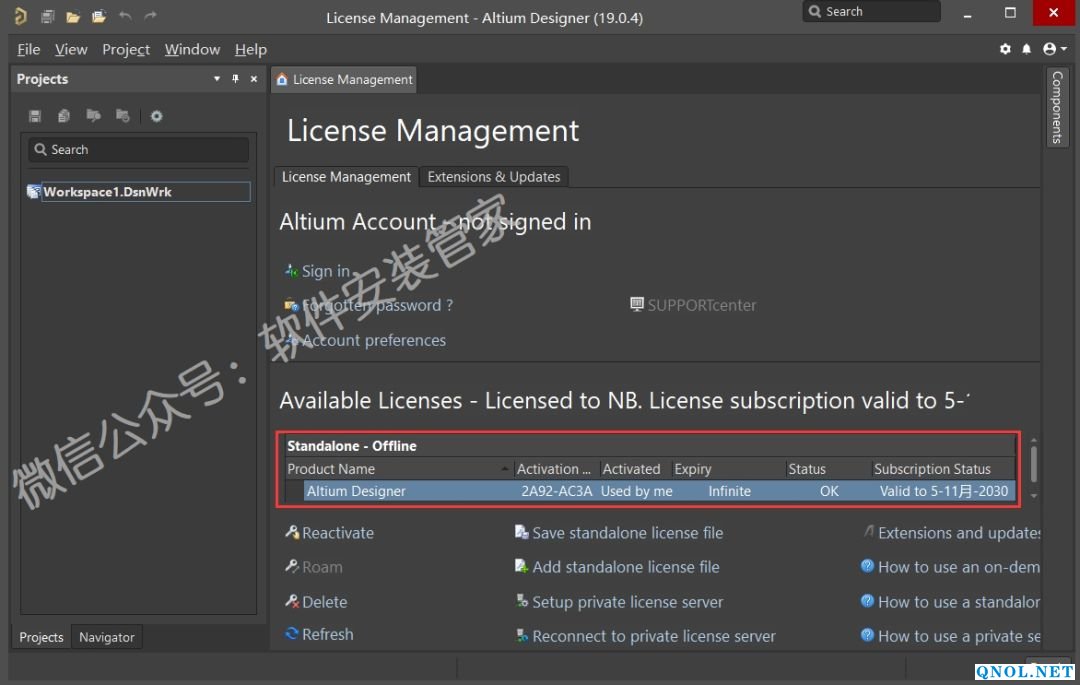Viewport: 1080px width, 685px height.
Task: Open the Projects panel dropdown arrow
Action: [217, 79]
